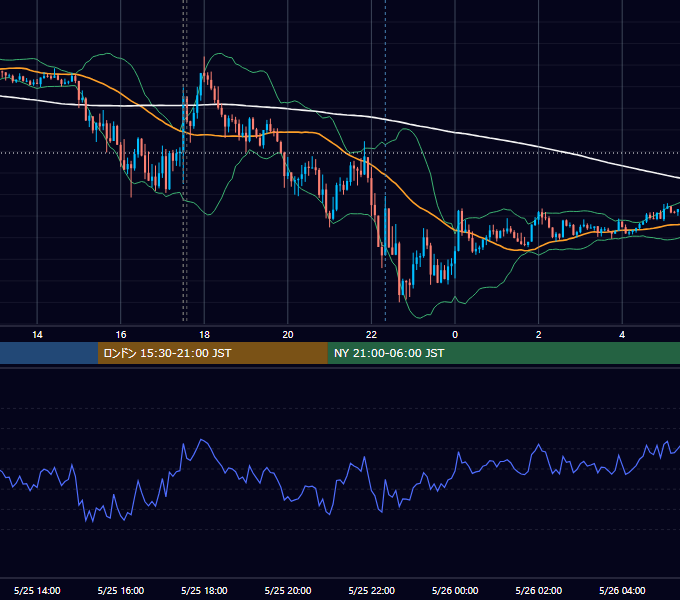Click the 2 hour axis label

point(539,335)
